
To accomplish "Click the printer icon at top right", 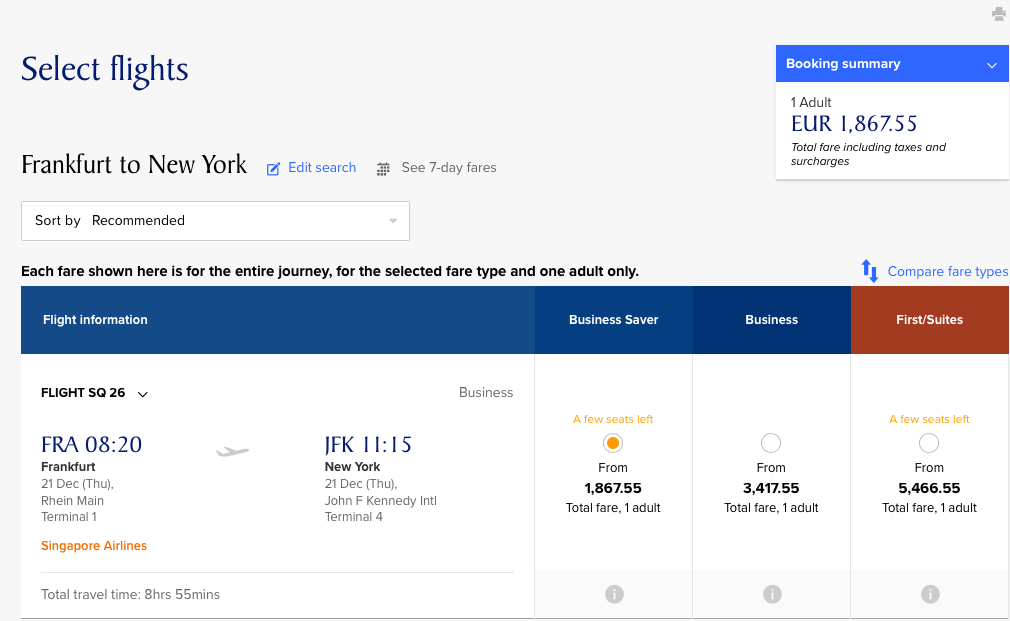I will 998,14.
